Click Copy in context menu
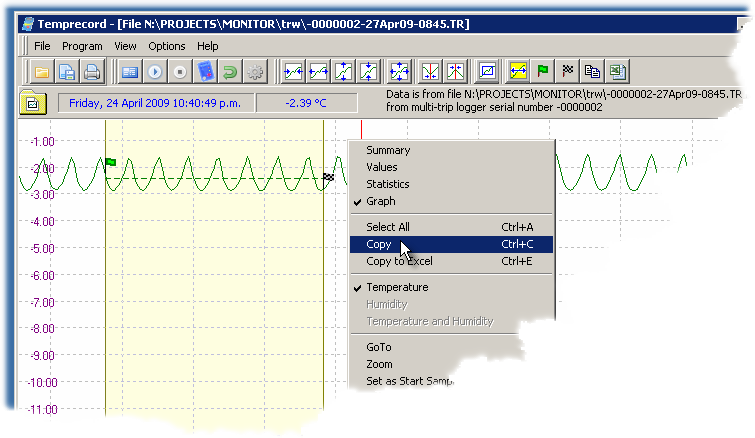The height and width of the screenshot is (438, 755). (451, 244)
